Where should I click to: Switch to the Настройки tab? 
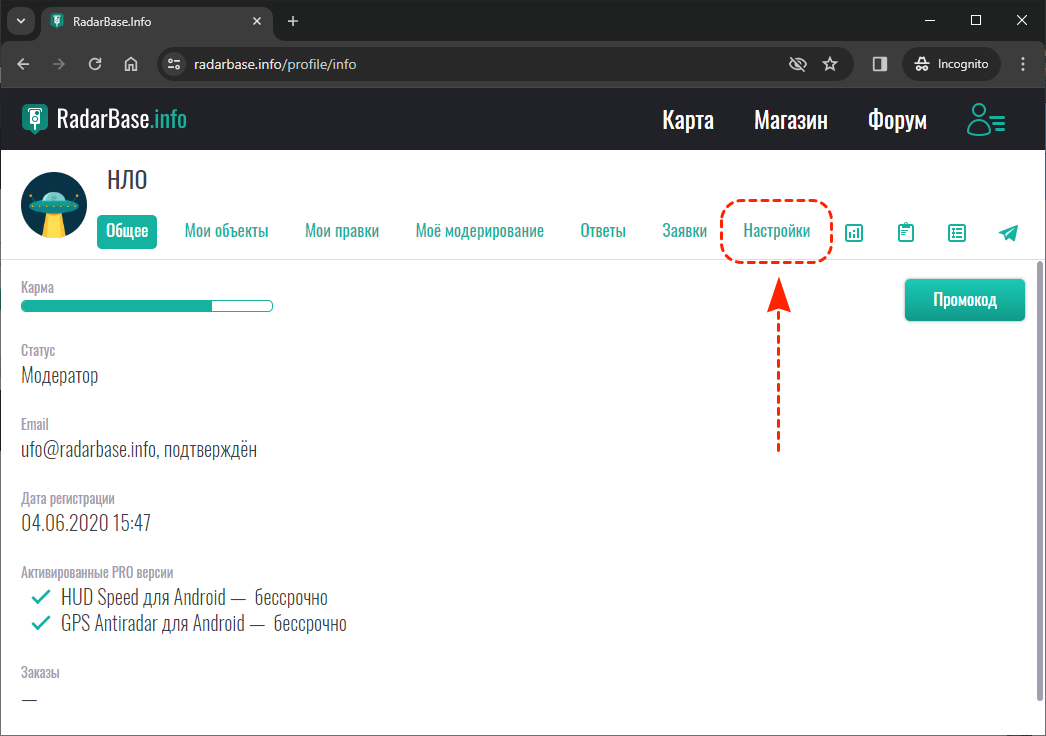click(777, 230)
